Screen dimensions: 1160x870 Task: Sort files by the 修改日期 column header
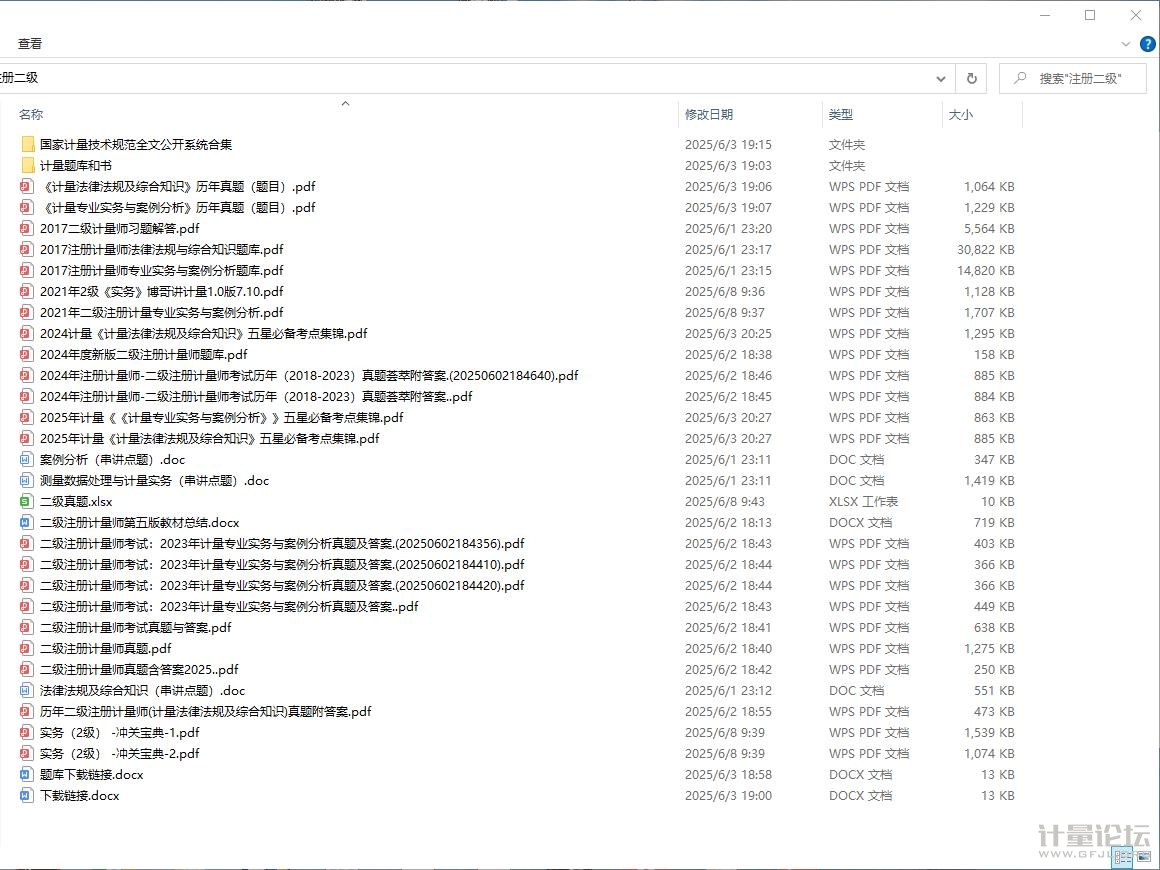click(708, 115)
